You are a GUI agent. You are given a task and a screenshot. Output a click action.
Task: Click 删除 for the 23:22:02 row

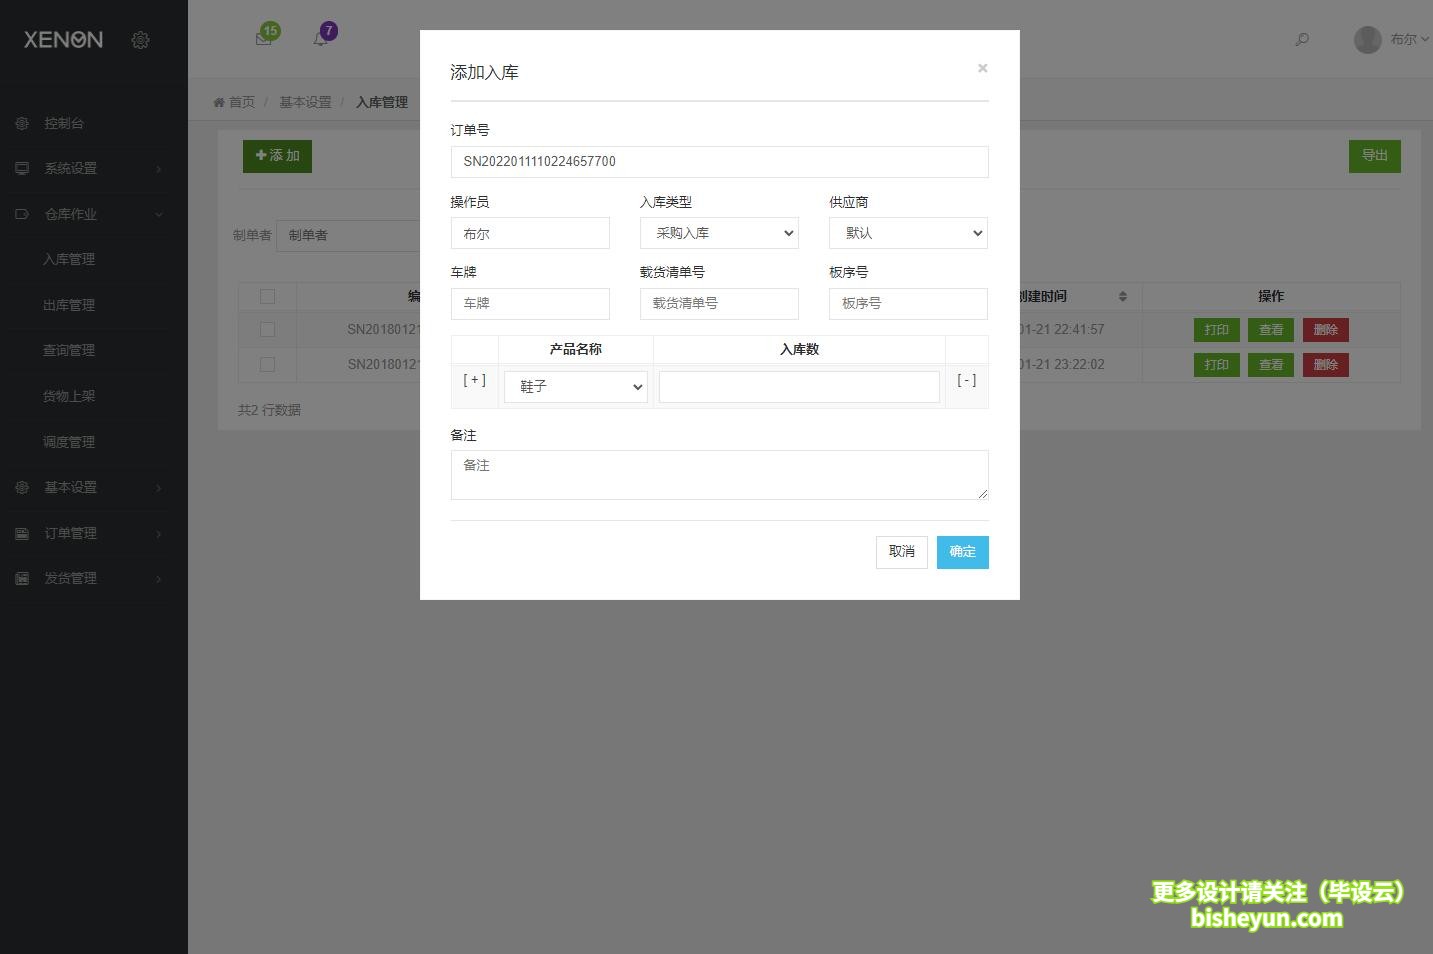1326,365
